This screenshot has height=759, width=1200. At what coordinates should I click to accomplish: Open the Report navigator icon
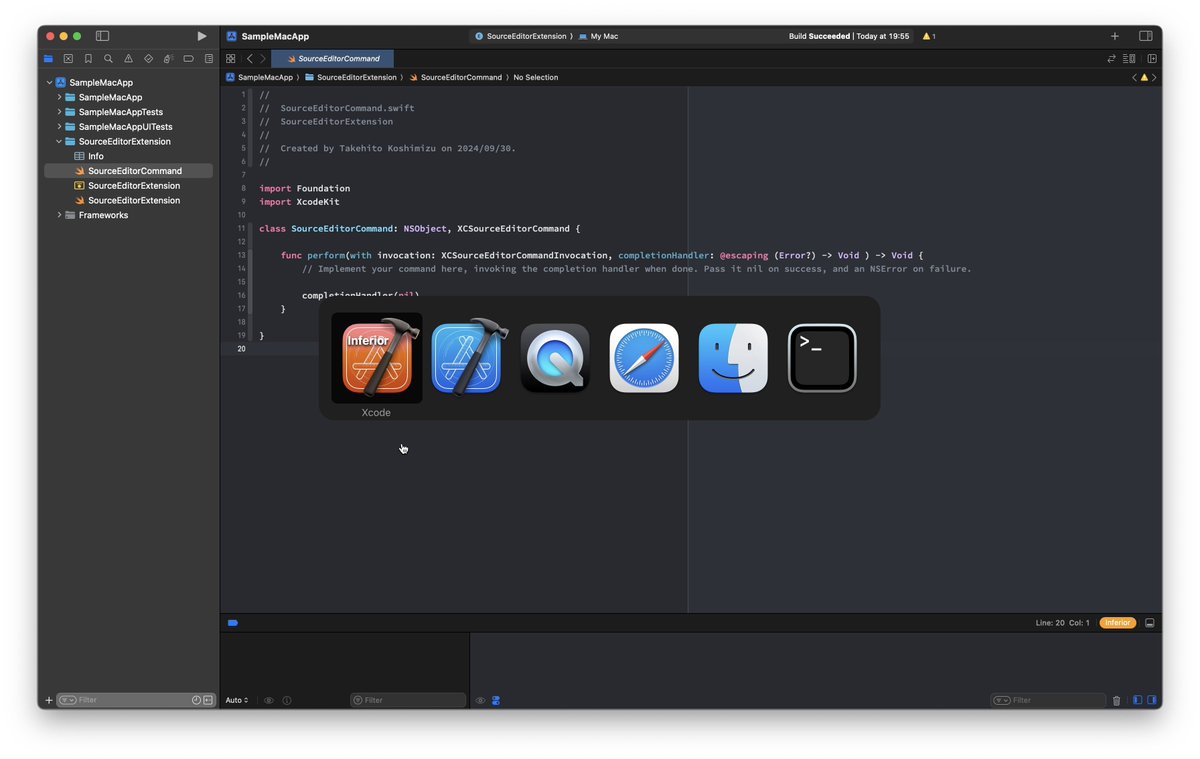pyautogui.click(x=208, y=59)
